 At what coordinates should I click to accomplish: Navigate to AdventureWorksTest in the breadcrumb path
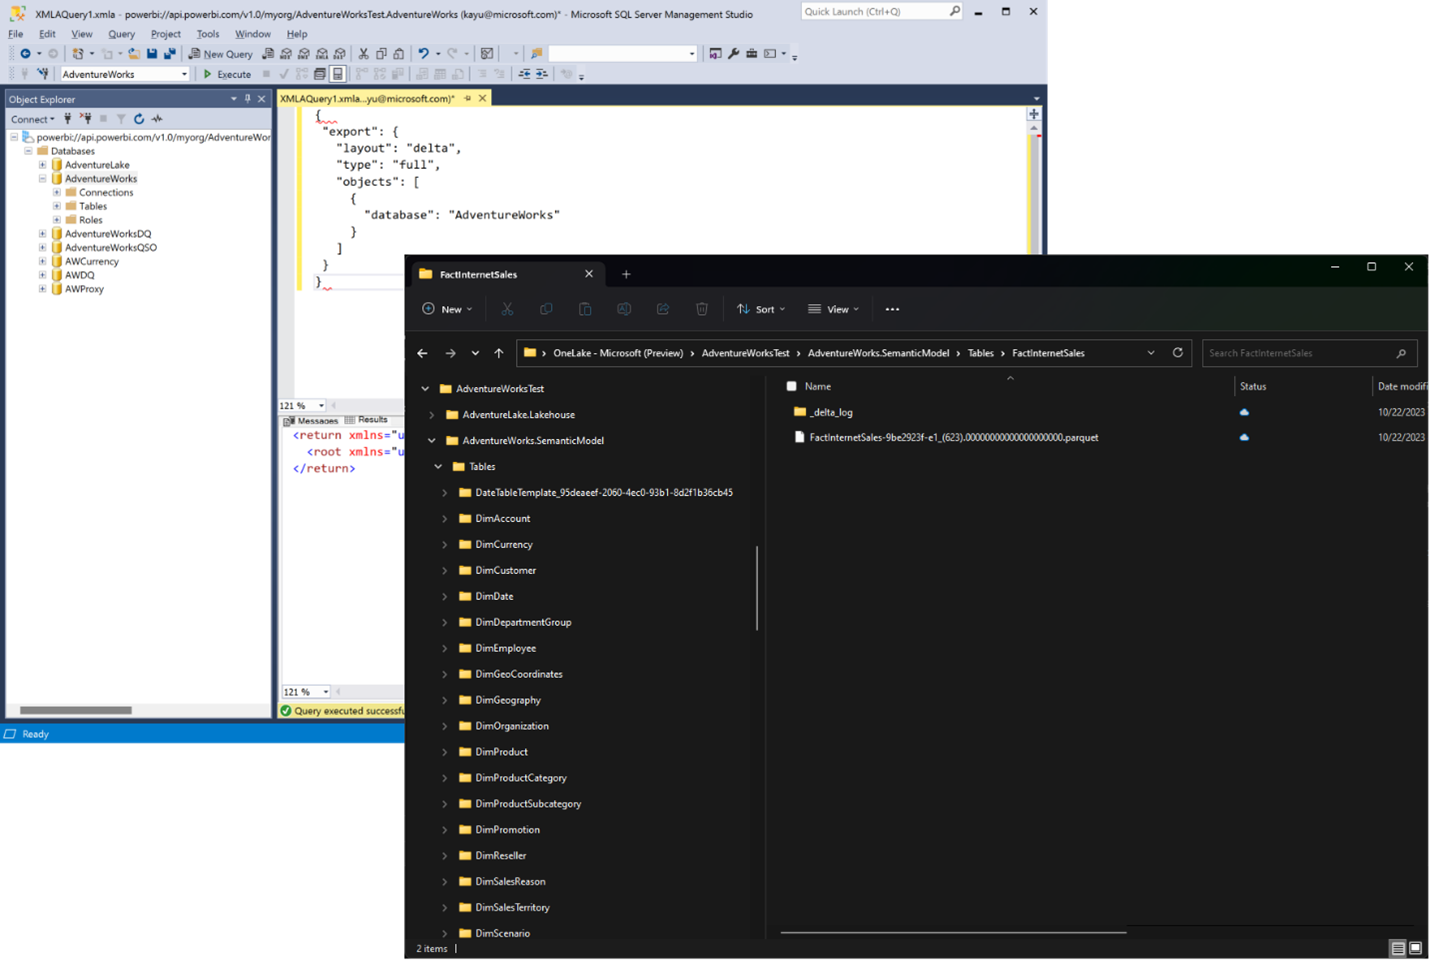click(x=745, y=352)
